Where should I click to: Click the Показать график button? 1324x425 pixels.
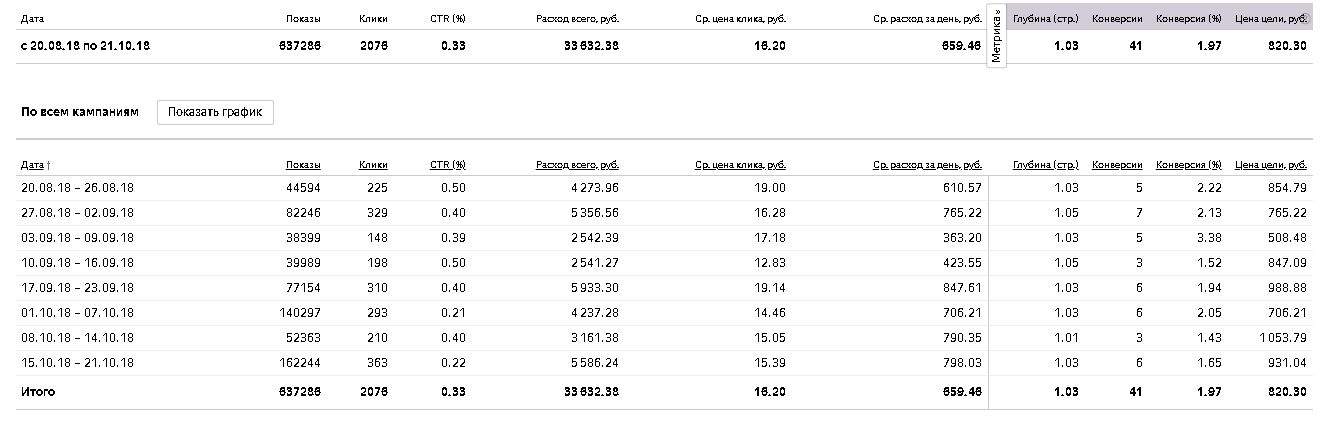pos(215,112)
